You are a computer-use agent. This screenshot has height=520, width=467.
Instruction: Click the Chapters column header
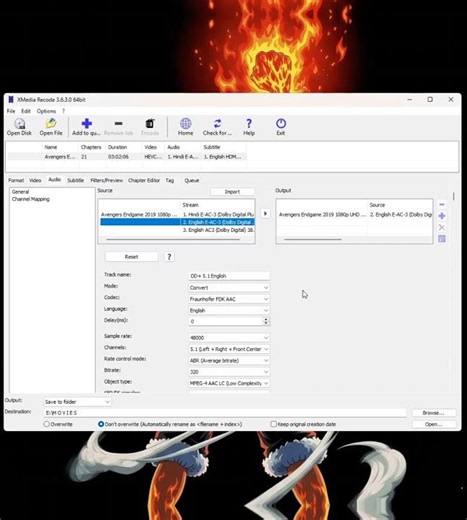click(91, 147)
